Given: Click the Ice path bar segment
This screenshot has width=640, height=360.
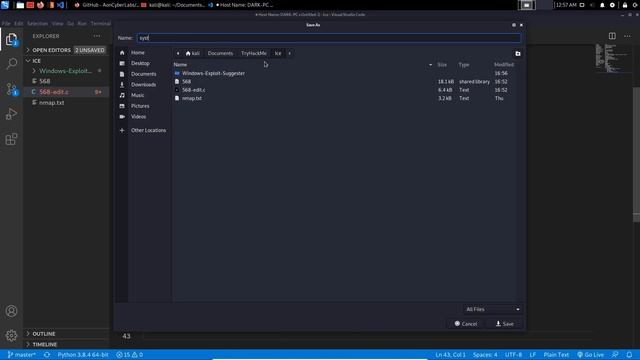Looking at the screenshot, I should (x=278, y=53).
